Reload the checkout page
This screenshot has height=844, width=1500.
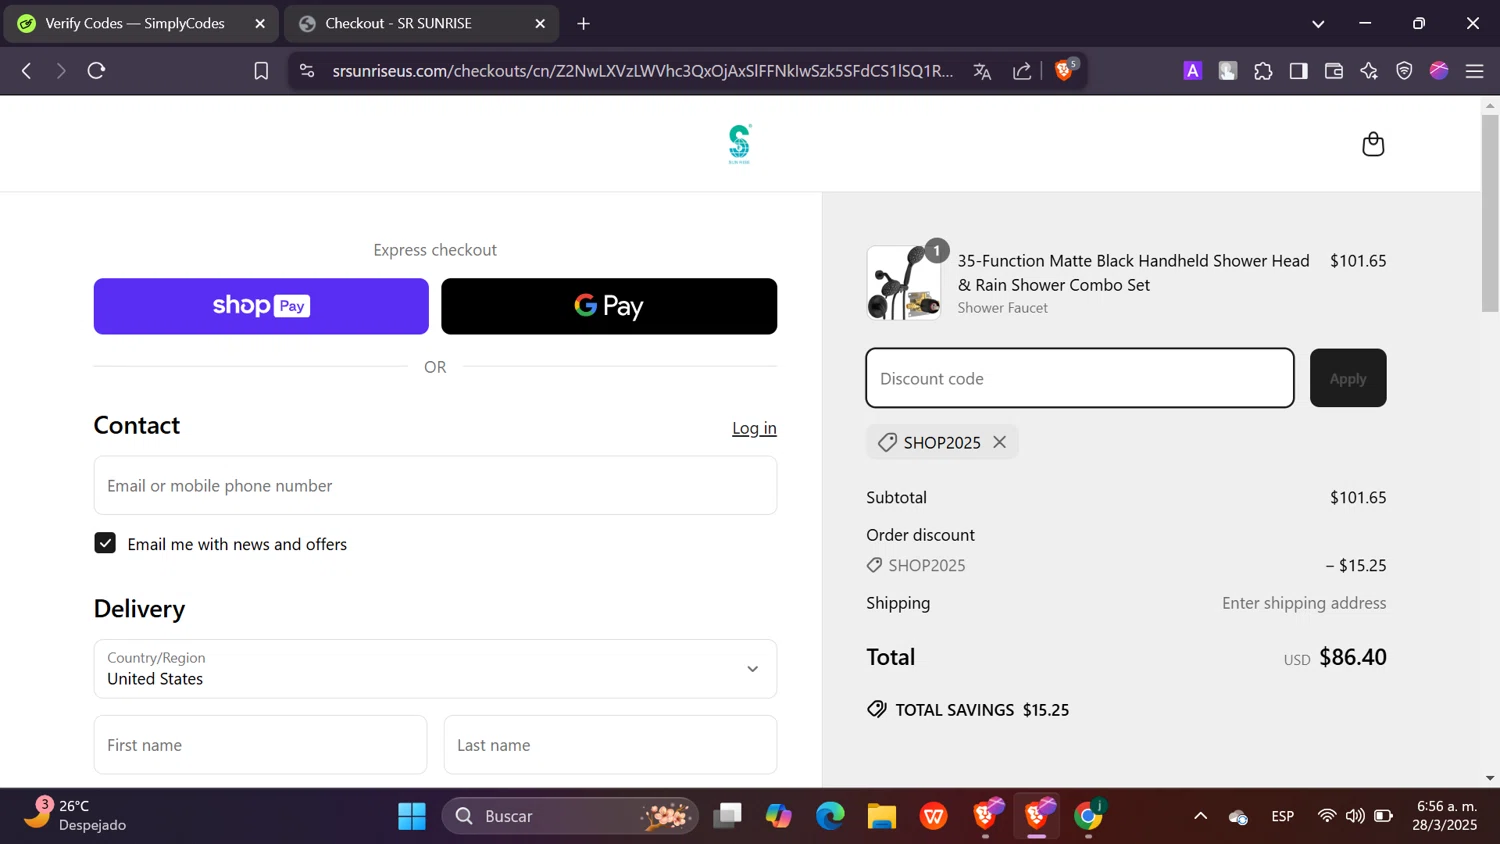[x=96, y=71]
